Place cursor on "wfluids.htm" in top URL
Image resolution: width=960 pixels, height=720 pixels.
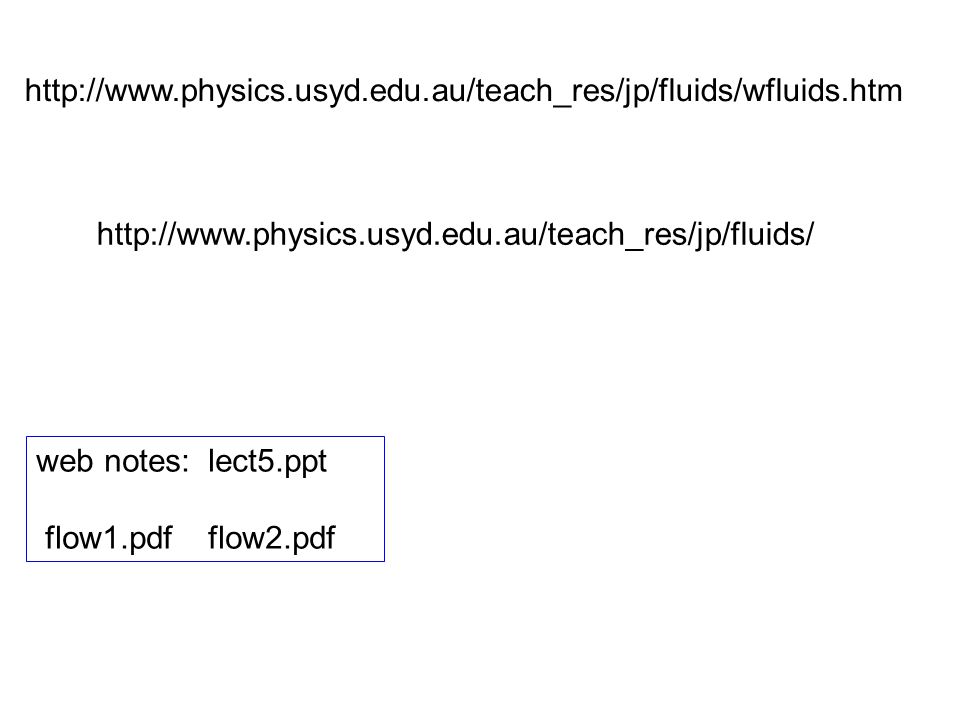coord(823,91)
